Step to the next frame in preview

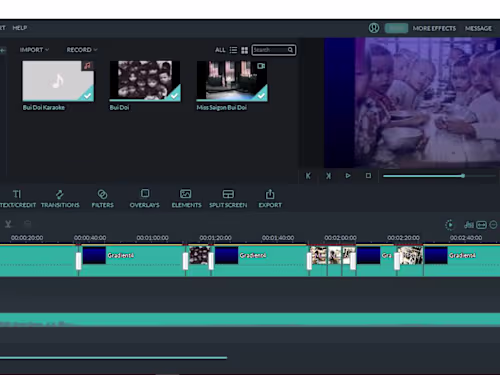pos(328,176)
